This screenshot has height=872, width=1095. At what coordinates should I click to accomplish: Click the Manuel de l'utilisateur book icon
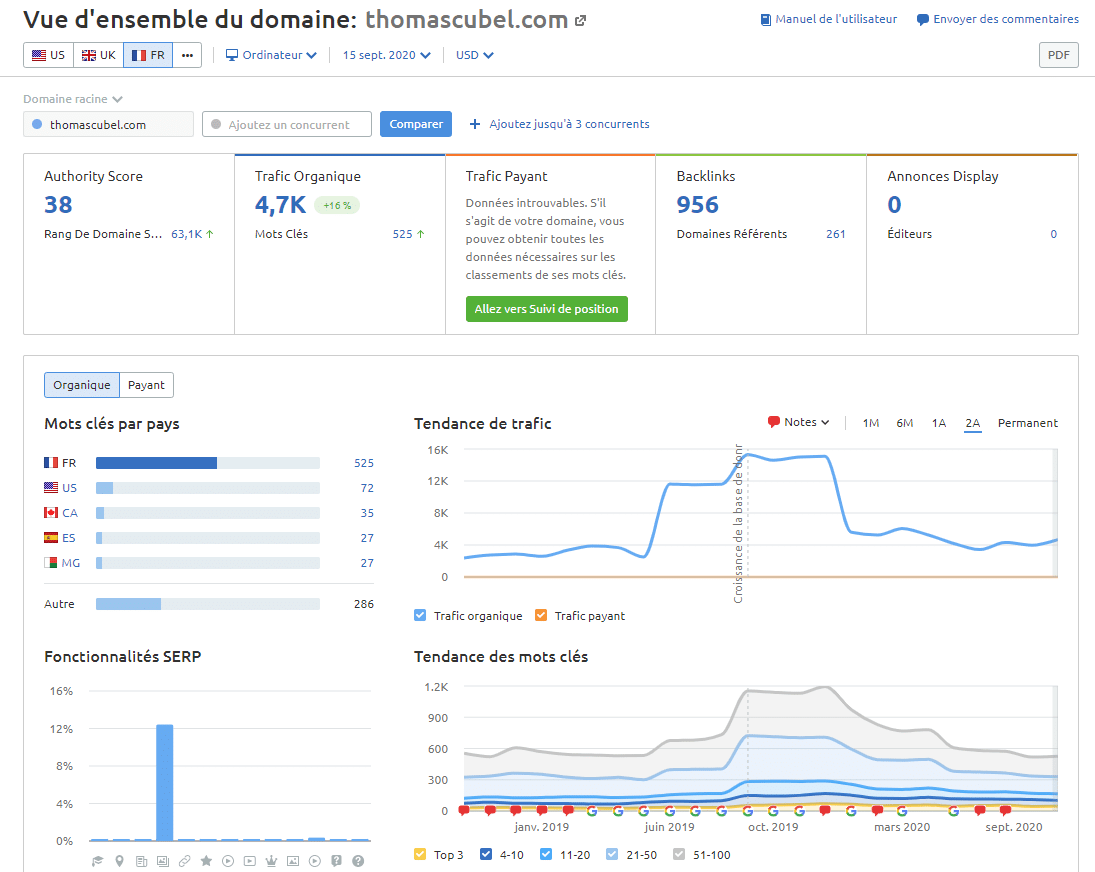pos(766,20)
